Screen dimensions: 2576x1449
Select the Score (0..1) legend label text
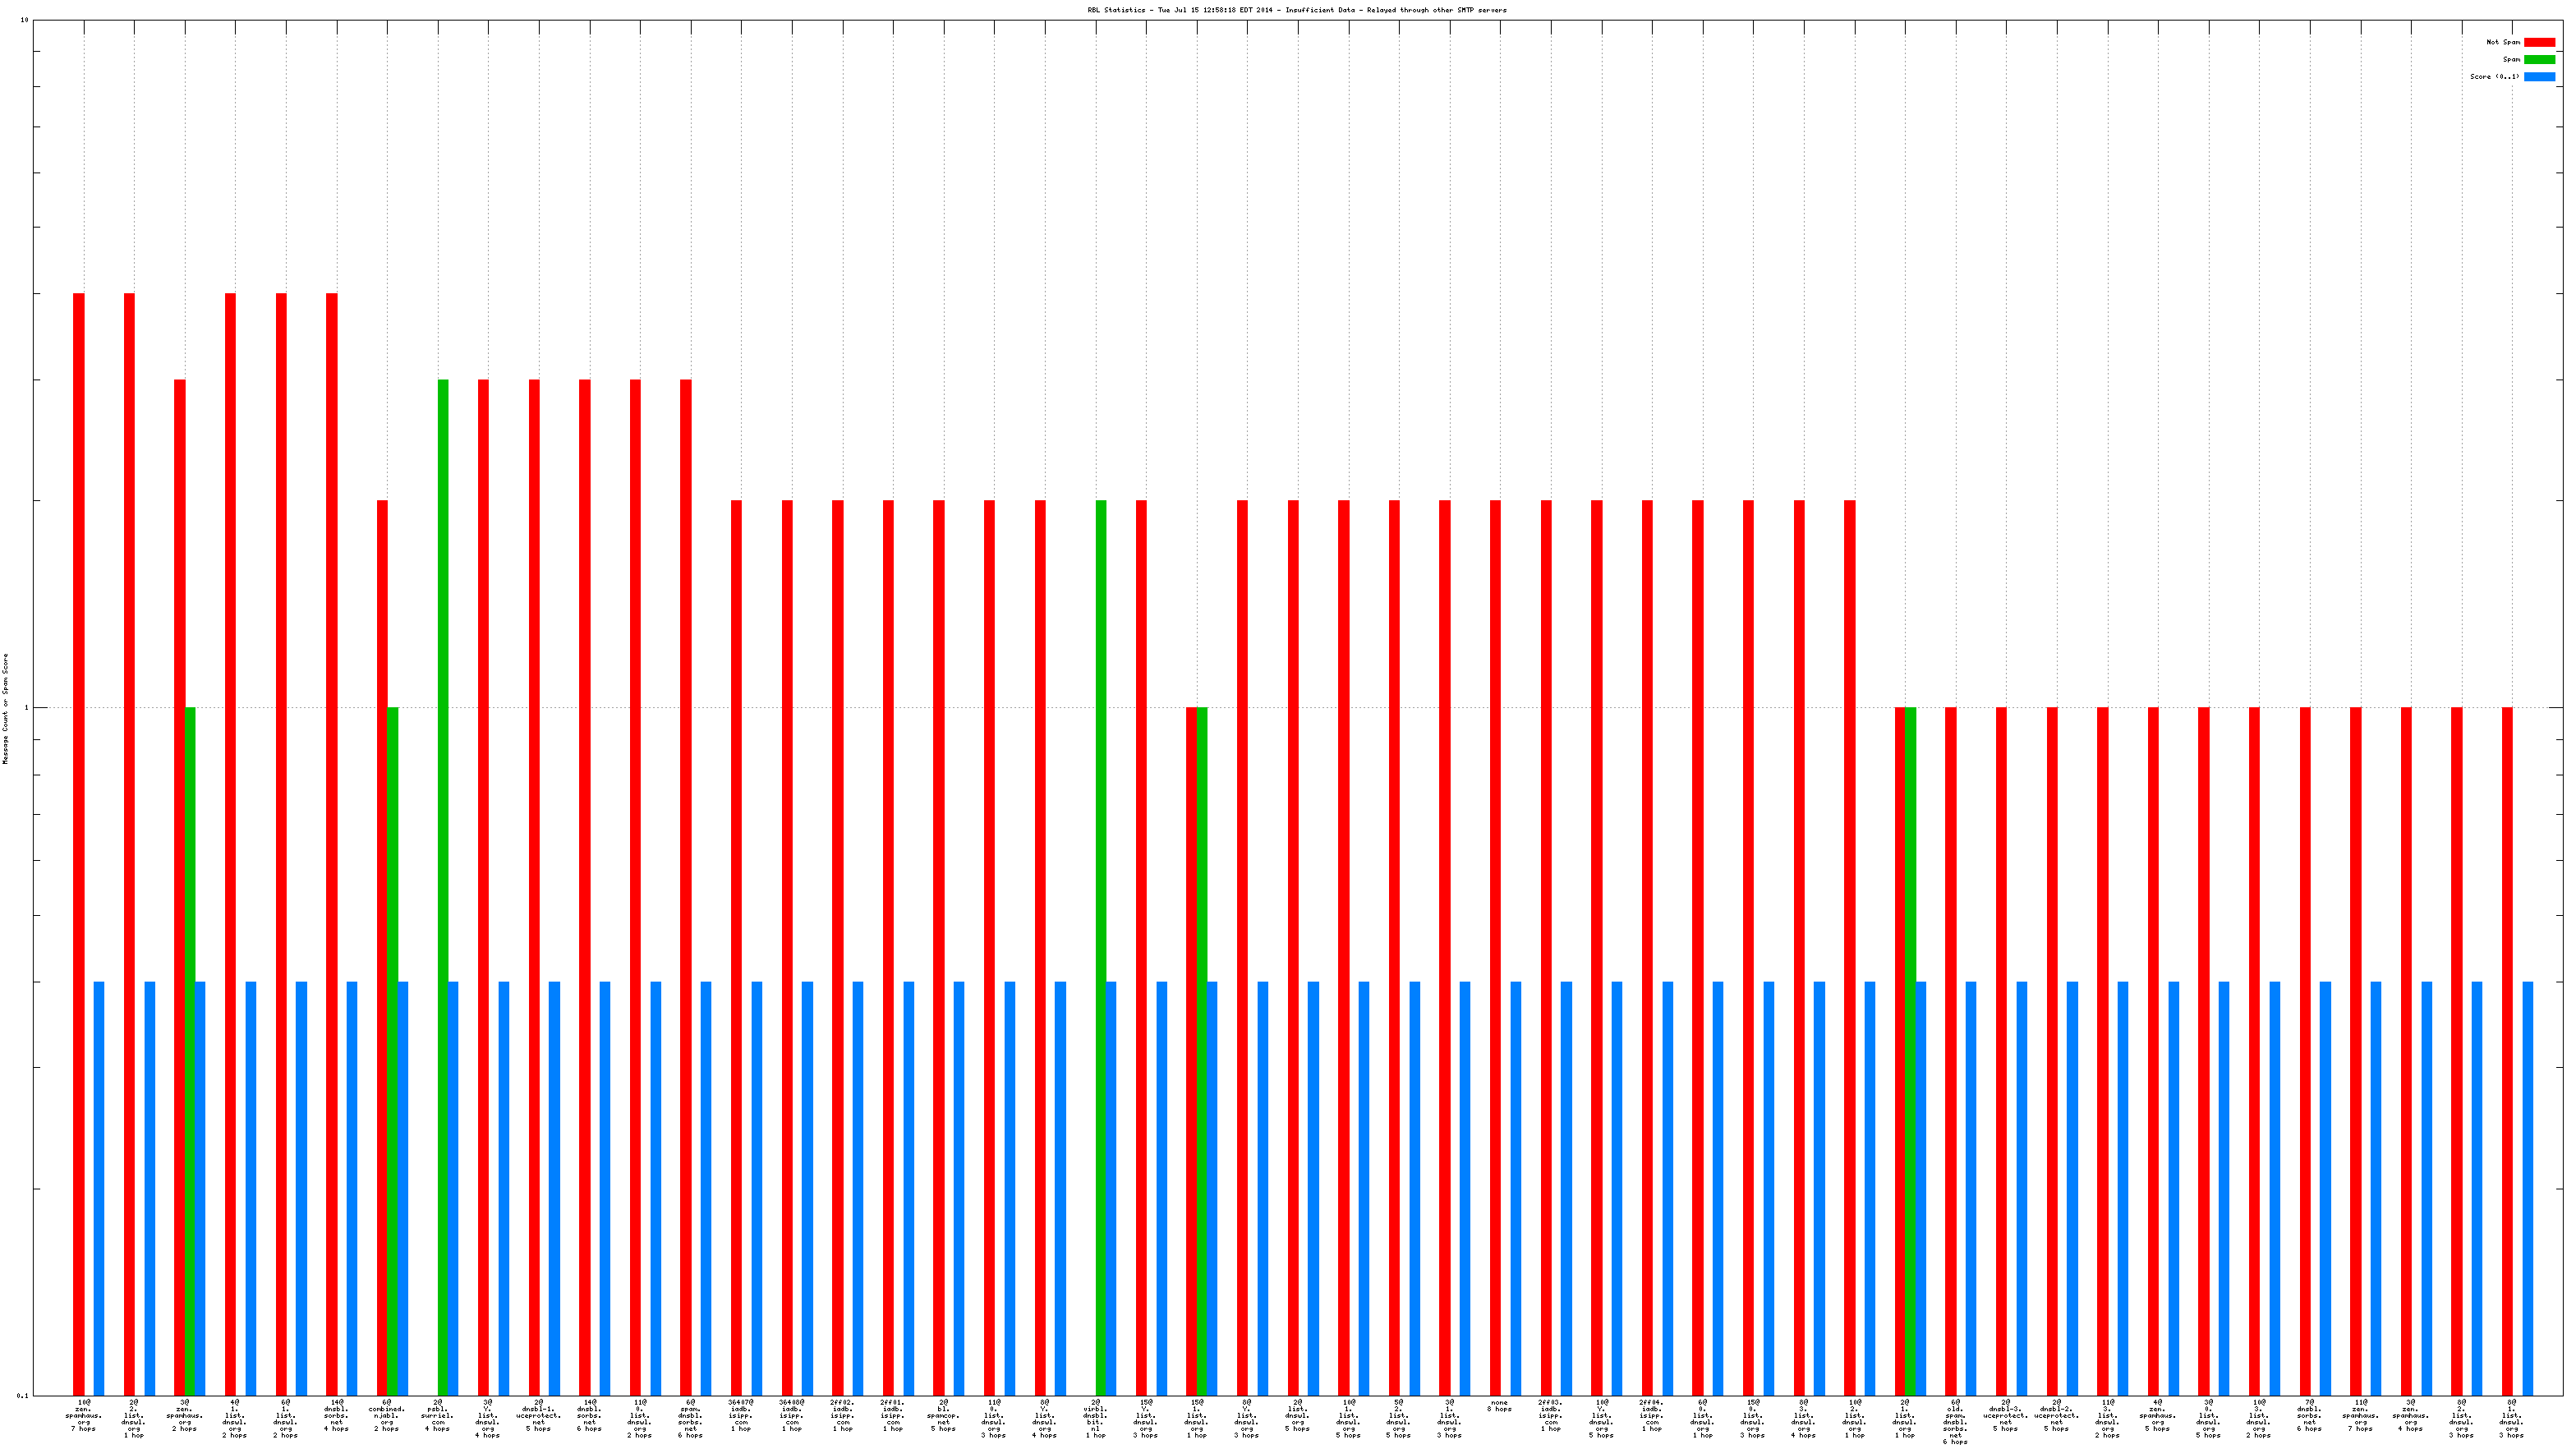2494,76
